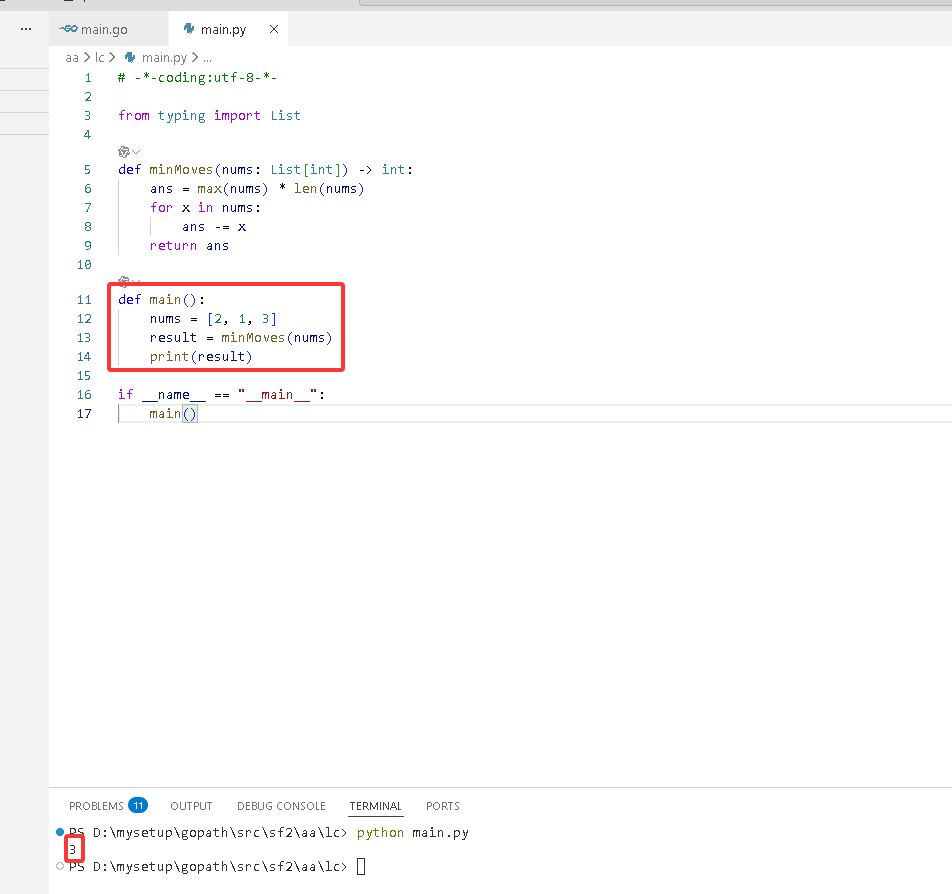Open the 'aa' breadcrumb folder
The height and width of the screenshot is (894, 952).
click(x=72, y=58)
